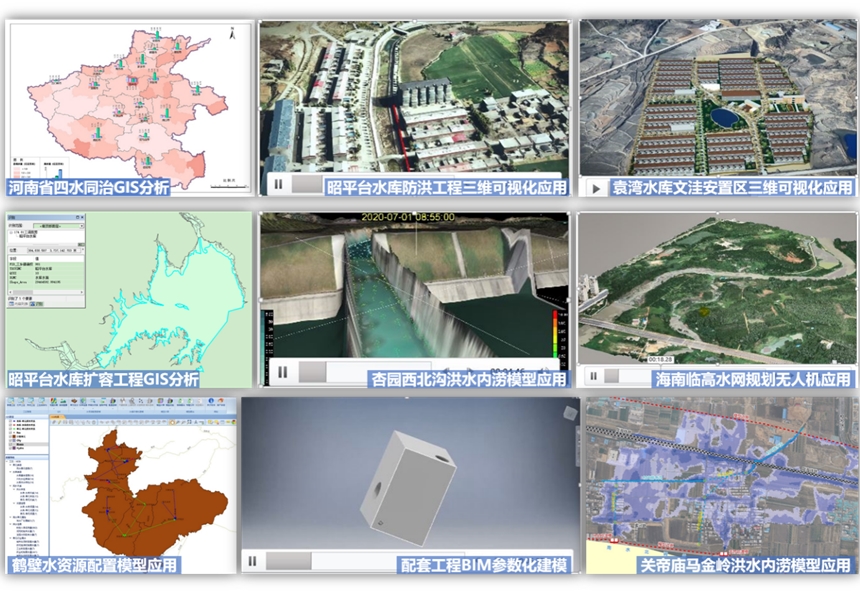Pause the 海南临高水网规划 drone video
The width and height of the screenshot is (860, 593).
(x=594, y=378)
